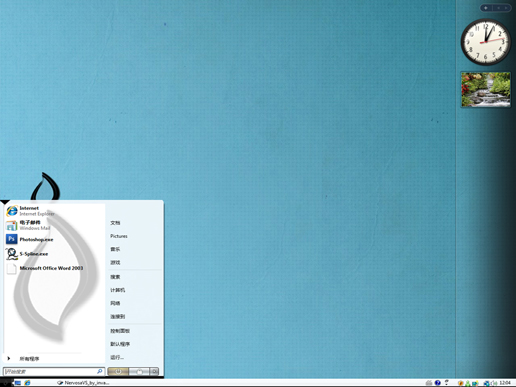Click the sidebar add gadget plus button
The height and width of the screenshot is (387, 516).
[x=486, y=7]
